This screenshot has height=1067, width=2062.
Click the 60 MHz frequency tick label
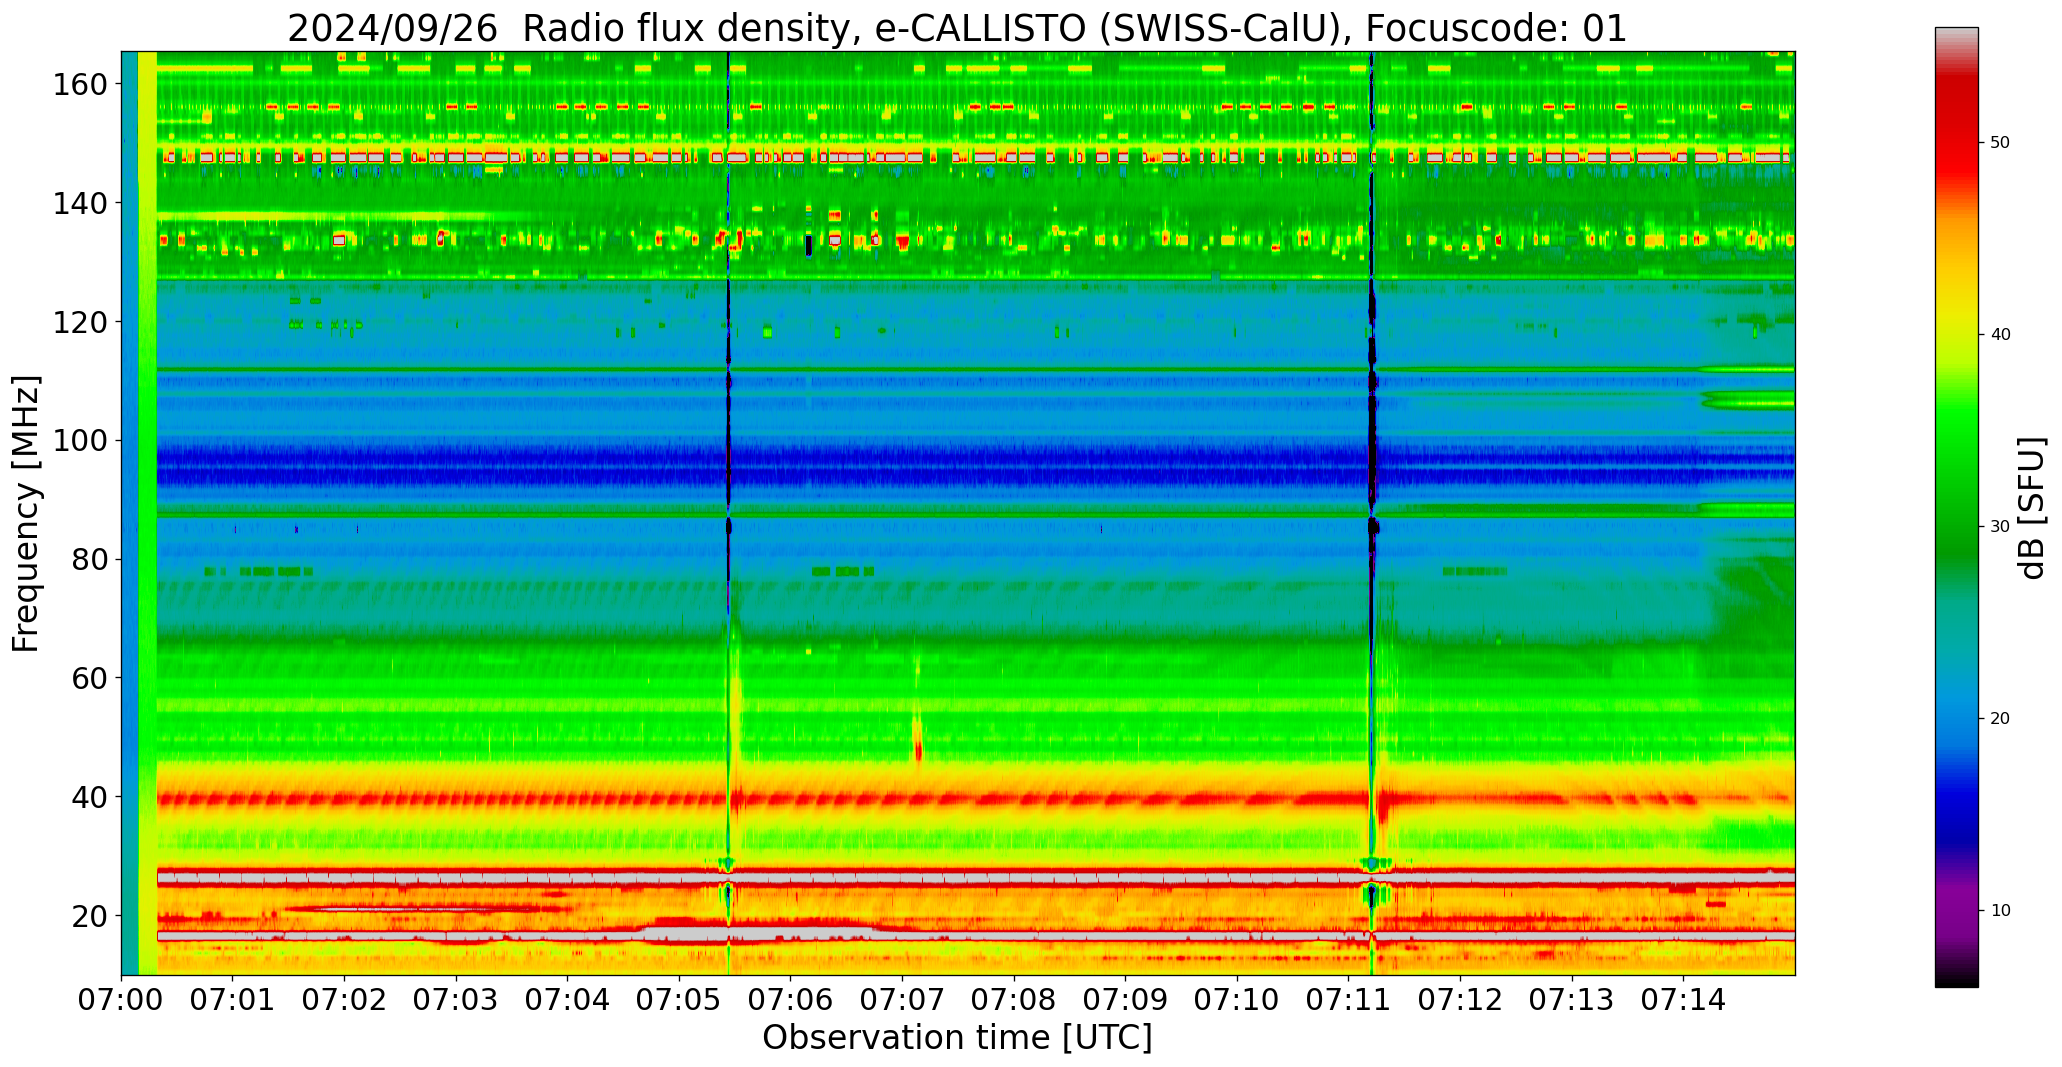pyautogui.click(x=90, y=678)
